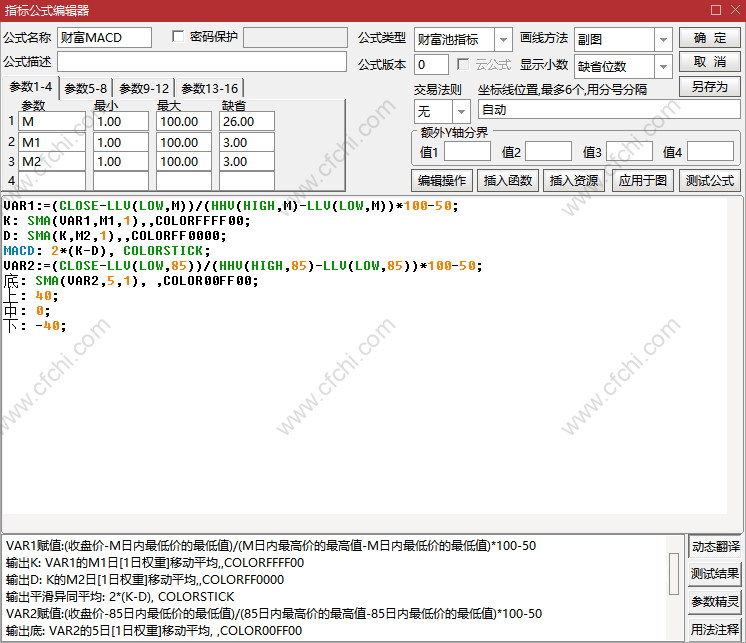Toggle the 密码保护 checkbox

(x=179, y=37)
